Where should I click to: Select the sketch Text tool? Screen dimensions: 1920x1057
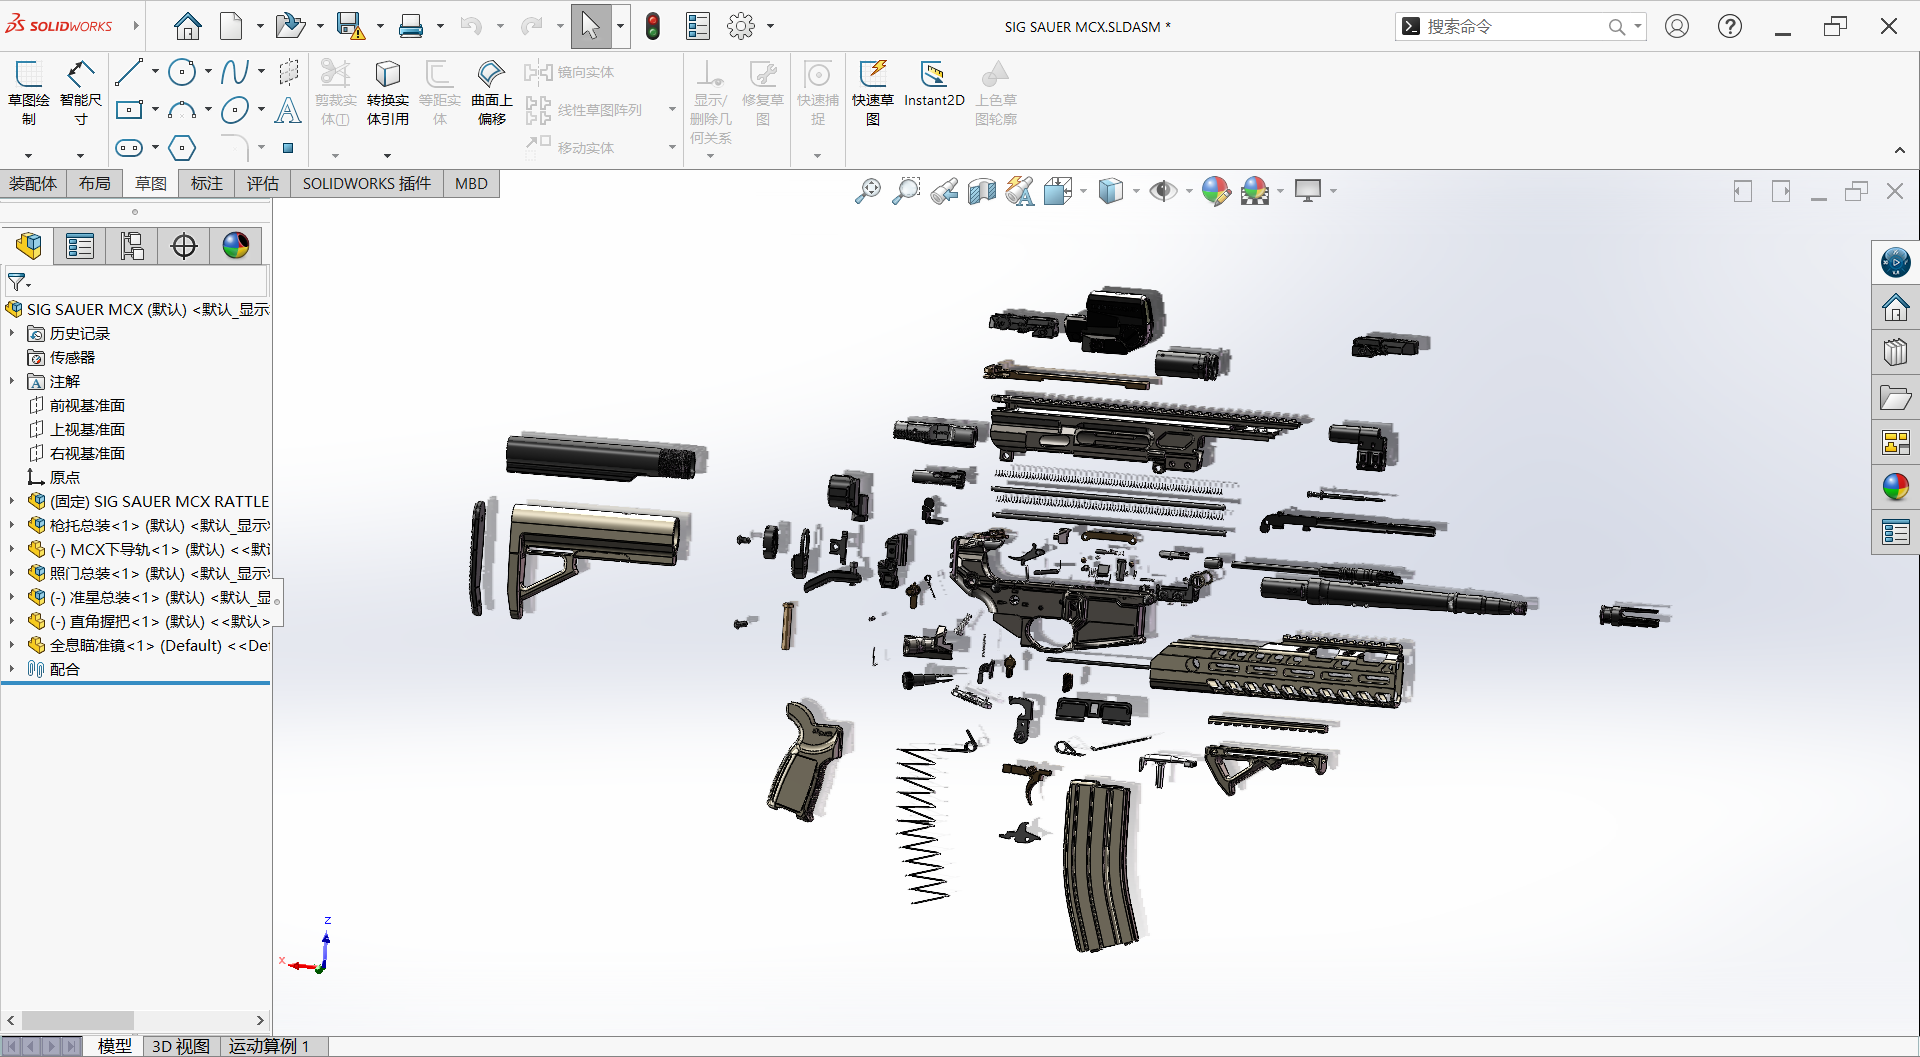[288, 110]
